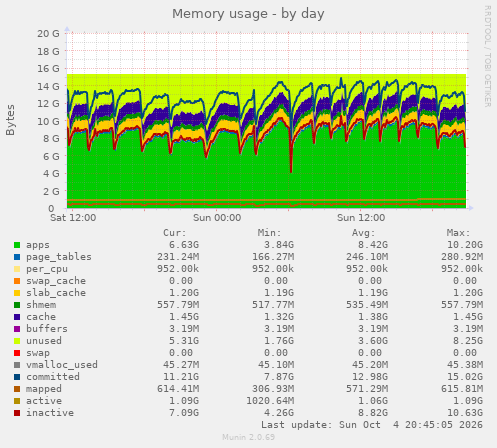The width and height of the screenshot is (497, 448).
Task: Click the per_cpu legend color swatch
Action: (17, 269)
